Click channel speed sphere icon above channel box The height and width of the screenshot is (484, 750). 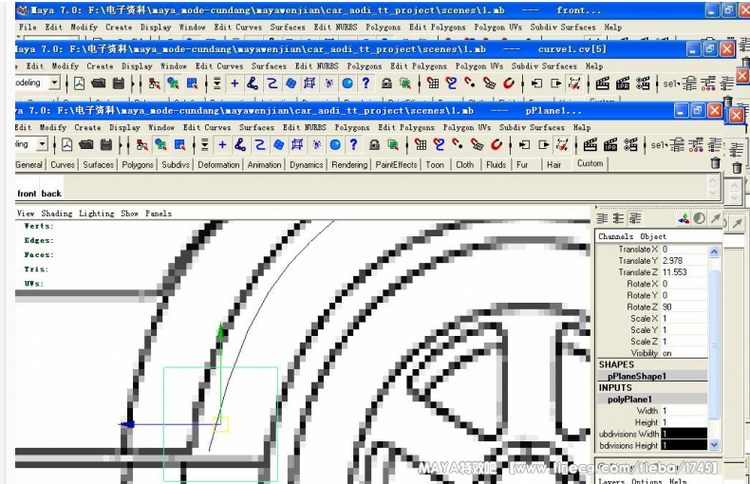click(x=699, y=219)
